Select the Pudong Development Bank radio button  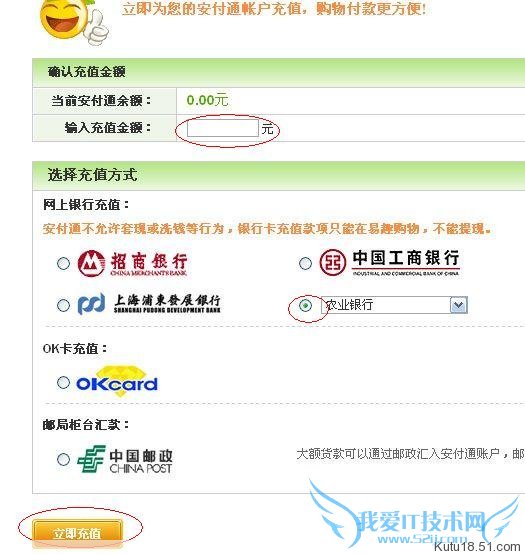[x=63, y=305]
